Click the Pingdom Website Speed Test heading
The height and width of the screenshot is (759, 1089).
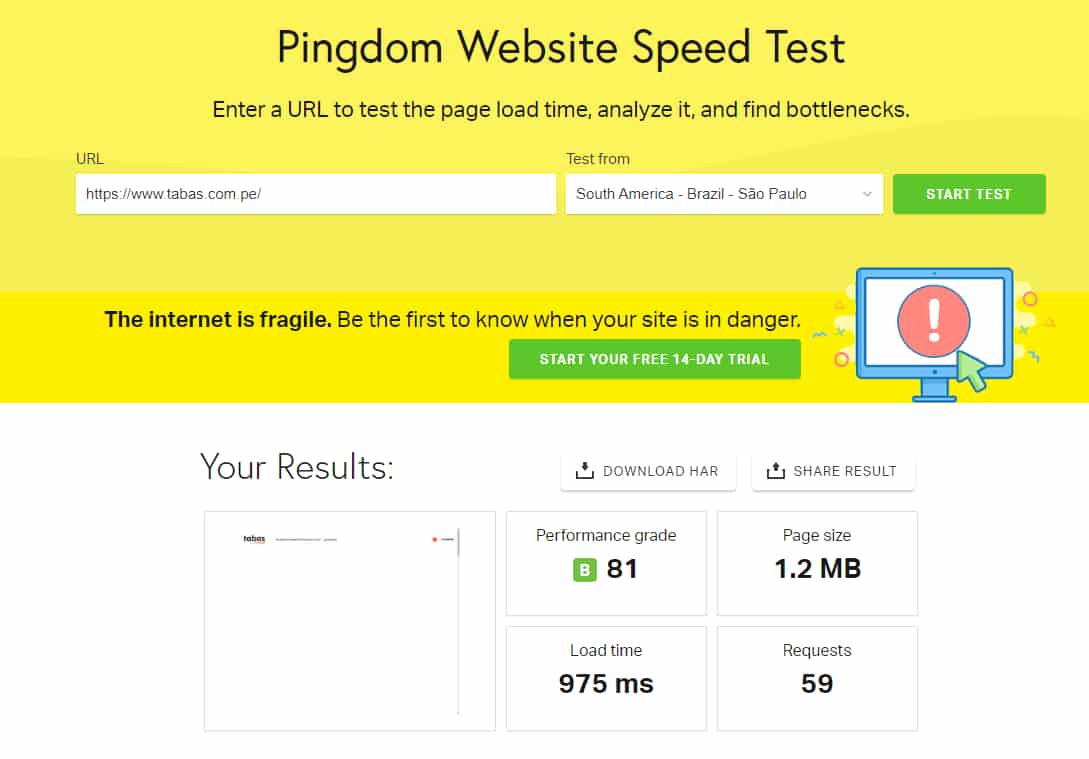[561, 47]
